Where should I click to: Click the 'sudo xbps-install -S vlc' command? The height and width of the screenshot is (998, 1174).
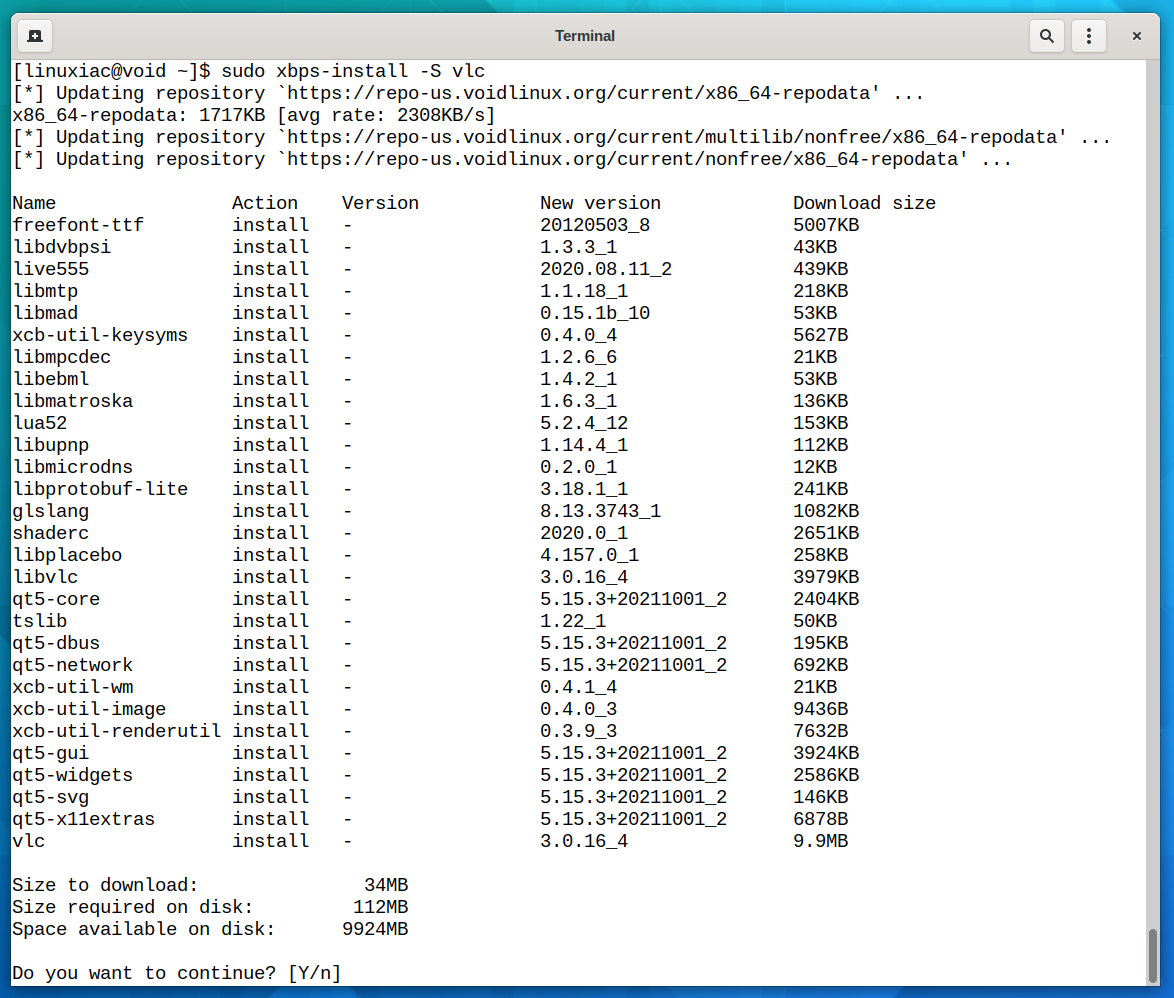pos(353,71)
